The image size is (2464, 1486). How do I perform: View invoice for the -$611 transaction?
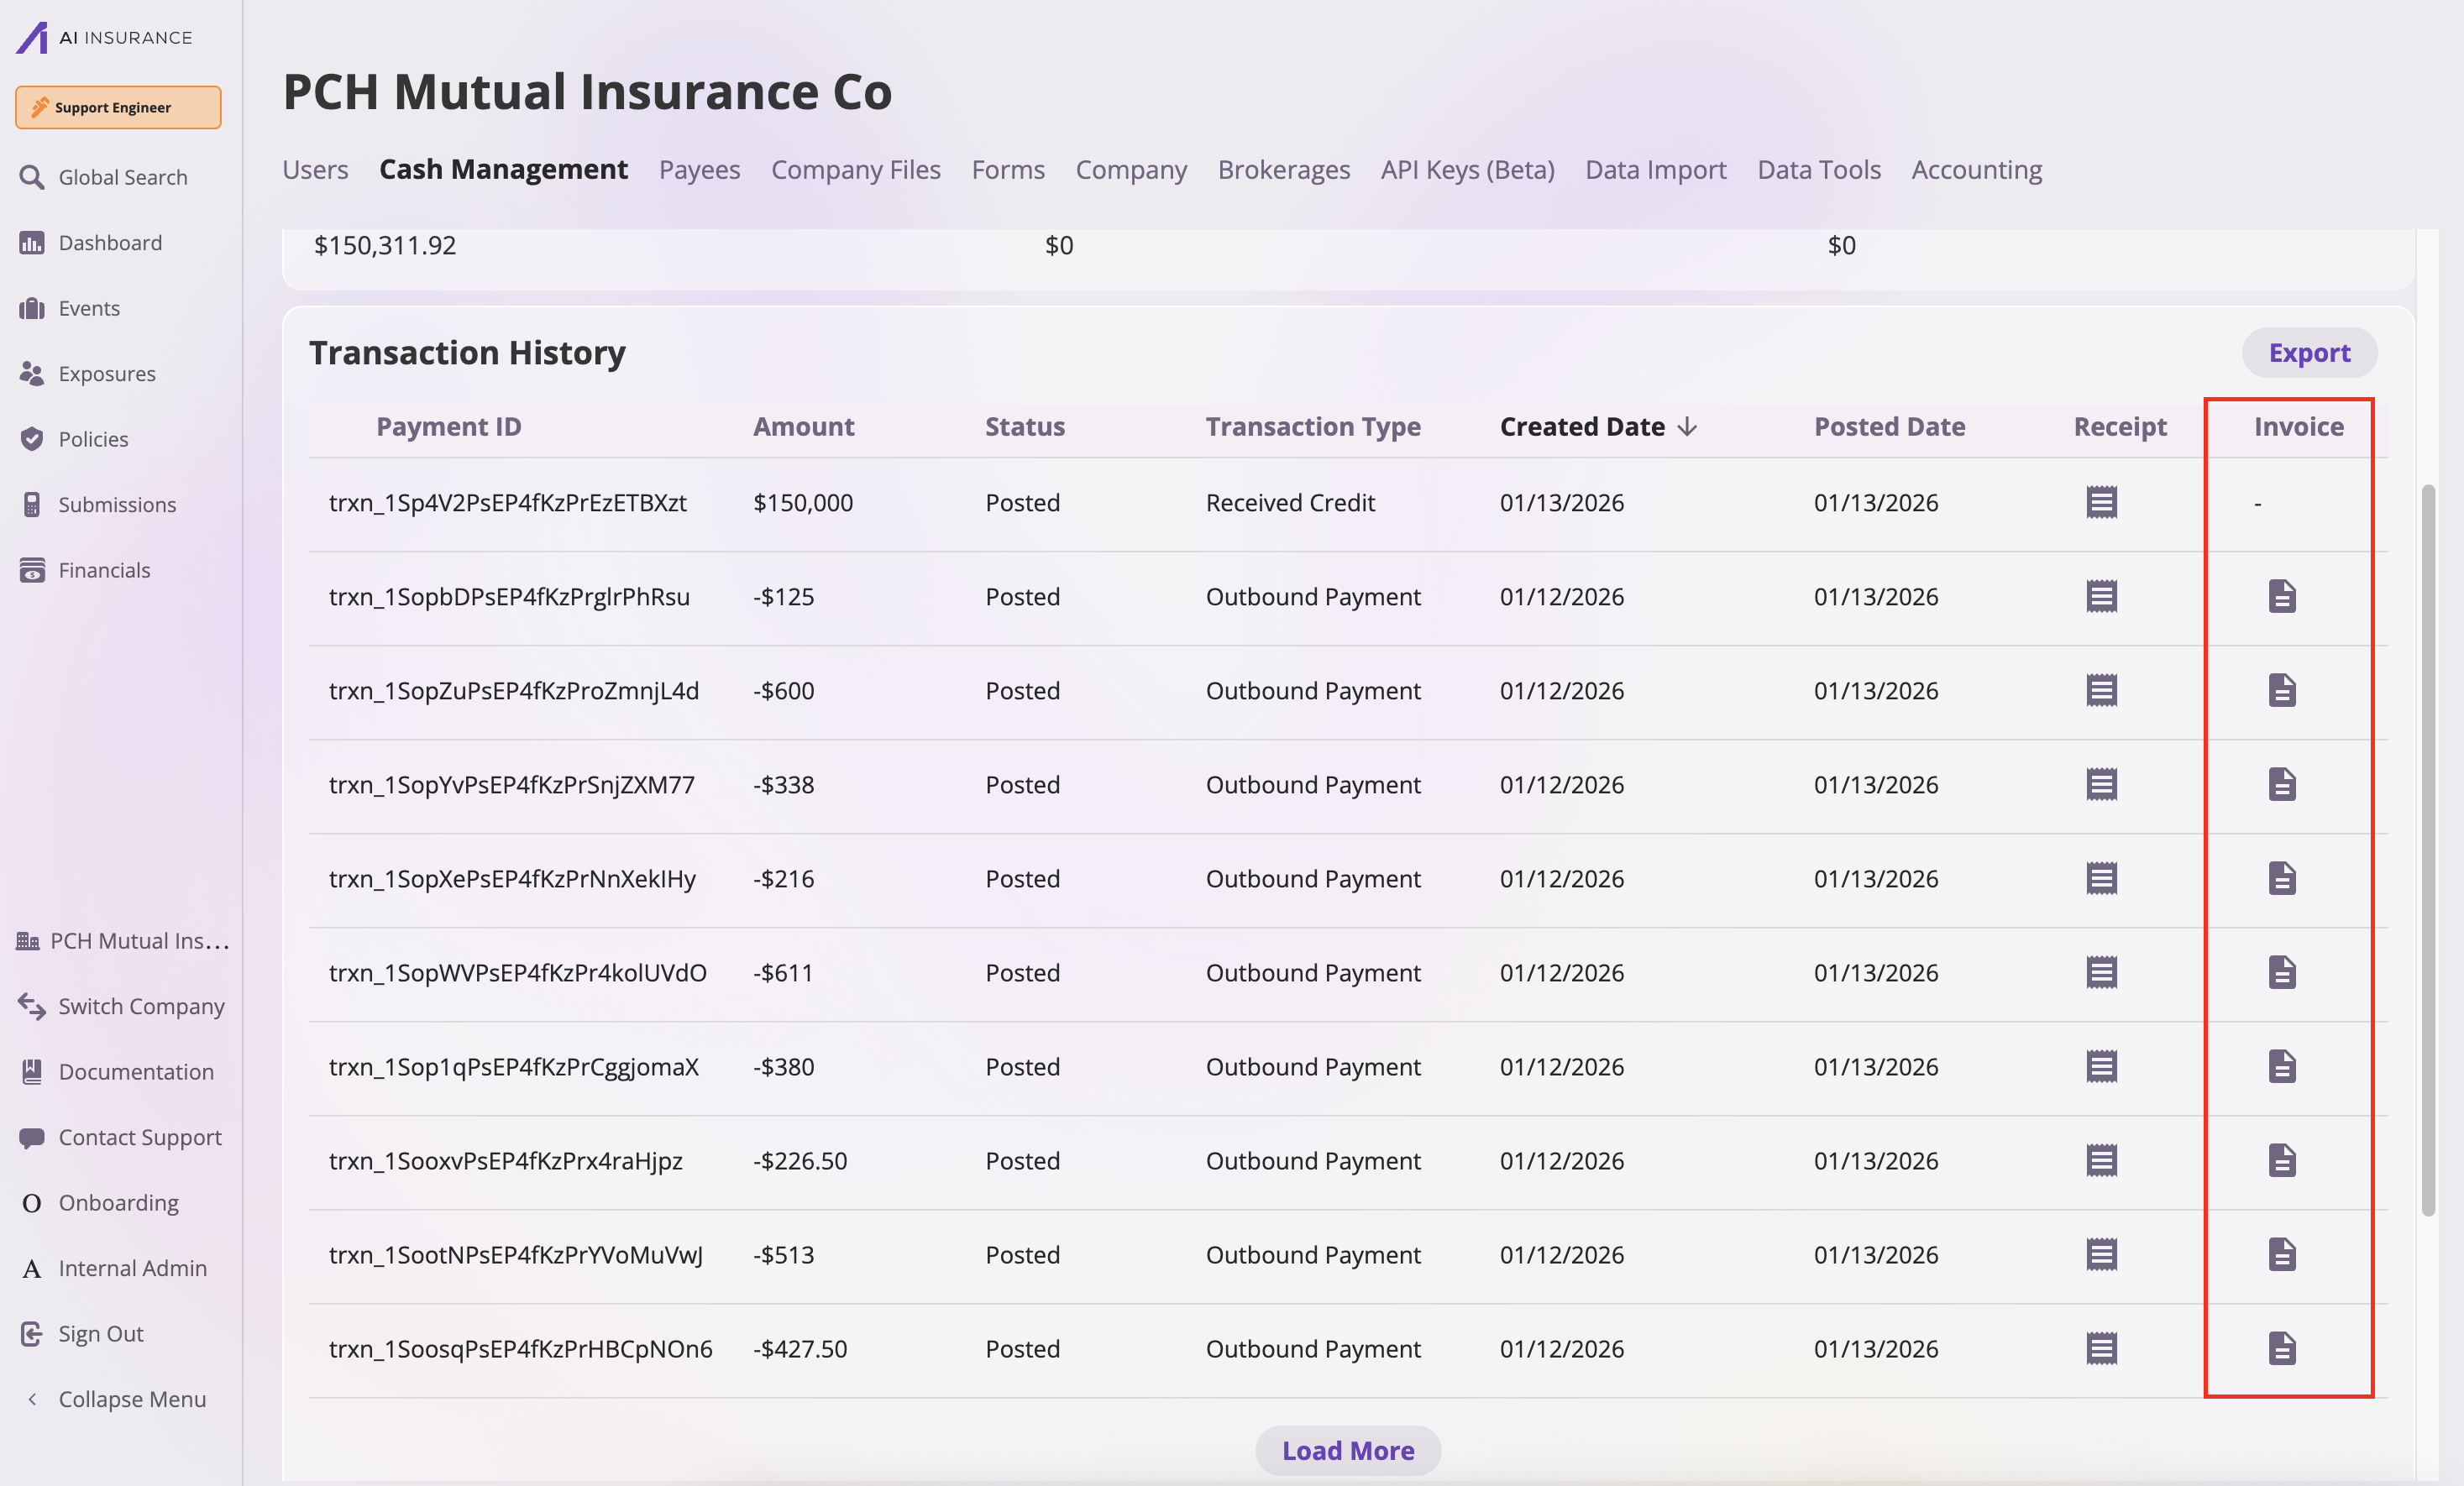click(2281, 972)
